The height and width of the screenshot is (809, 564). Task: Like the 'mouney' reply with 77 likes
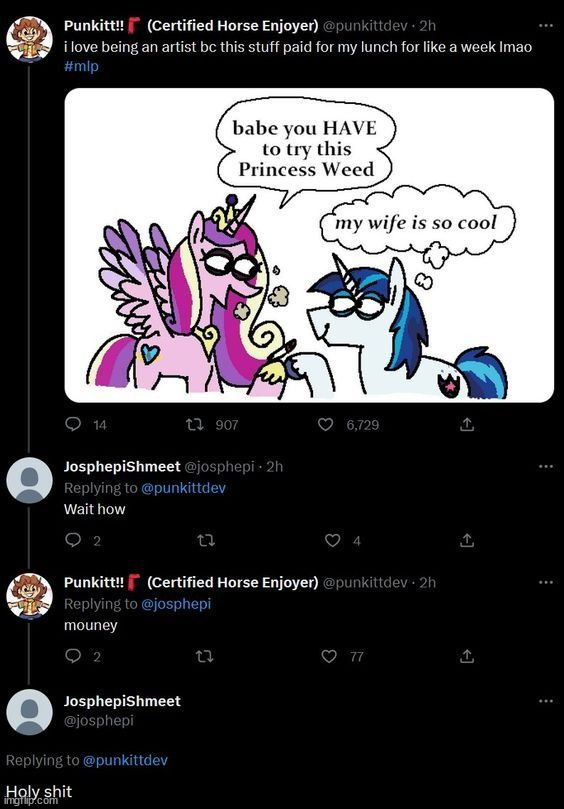point(329,656)
